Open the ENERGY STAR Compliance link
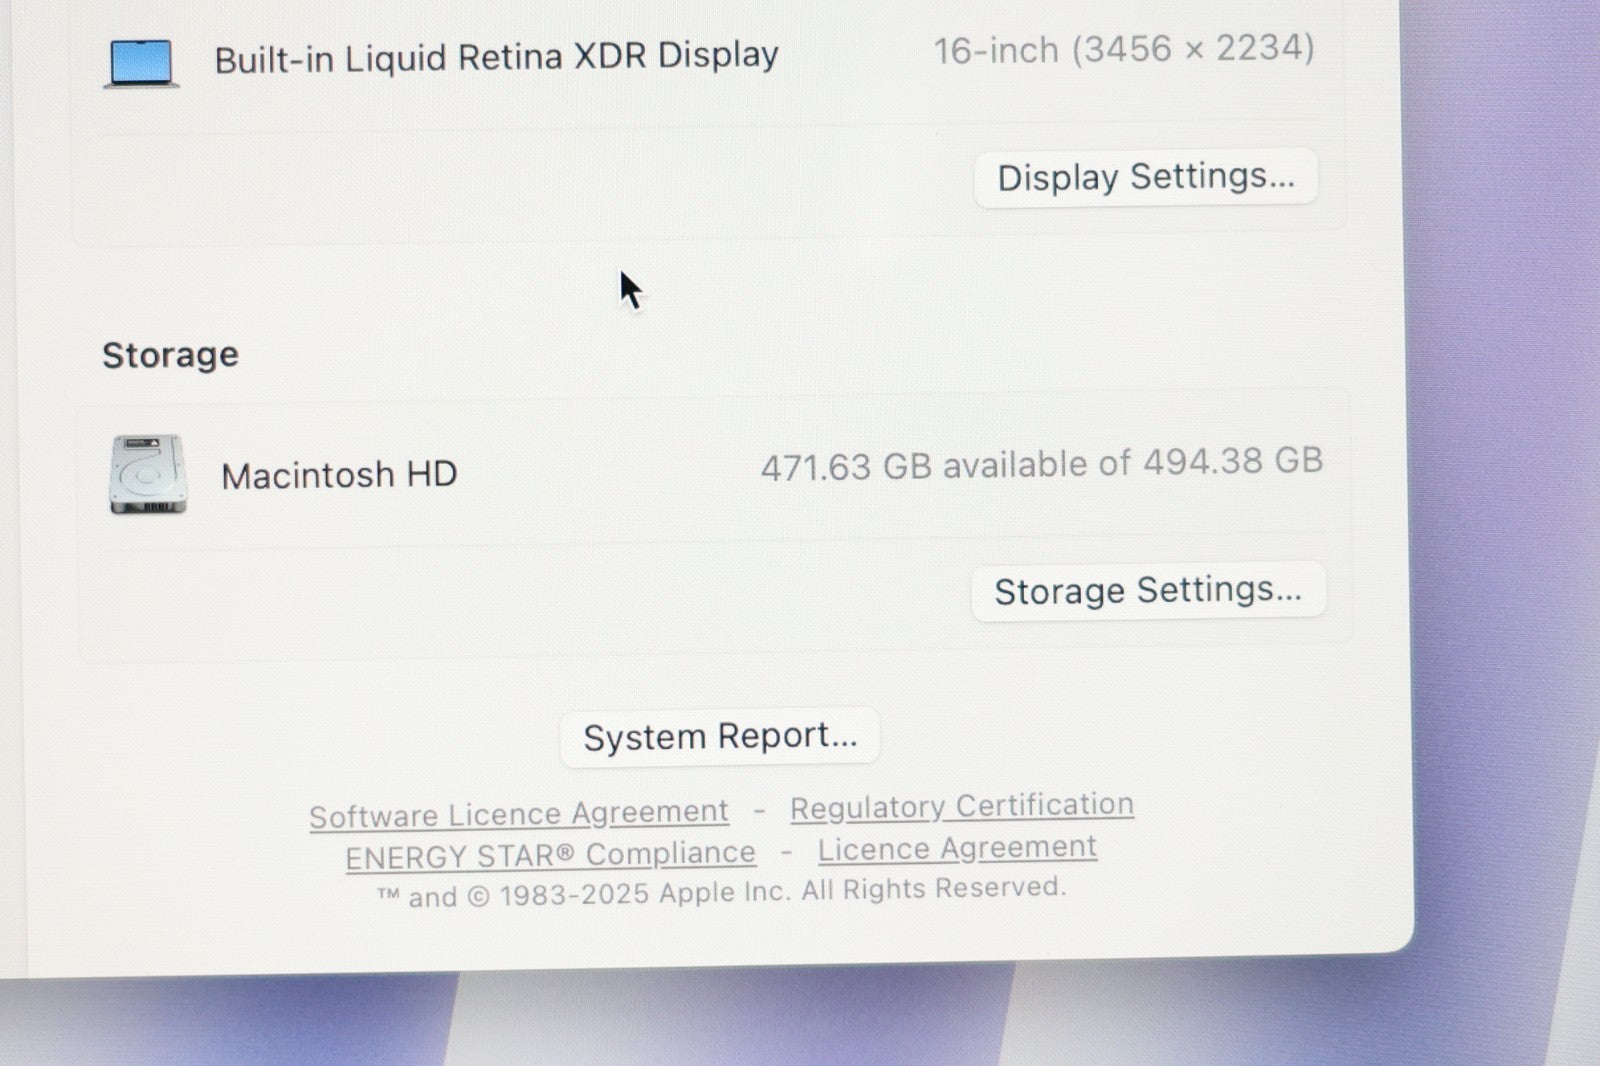Viewport: 1600px width, 1066px height. (551, 855)
